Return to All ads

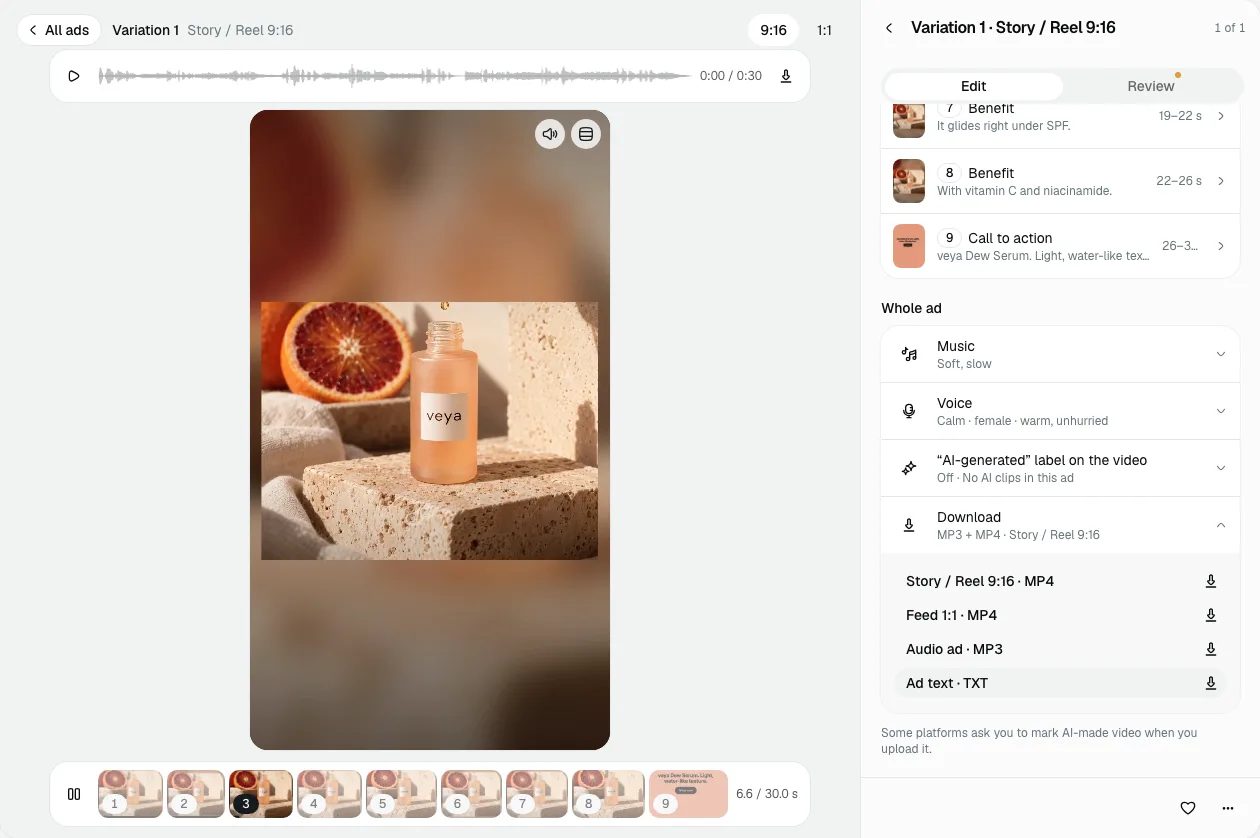[59, 30]
